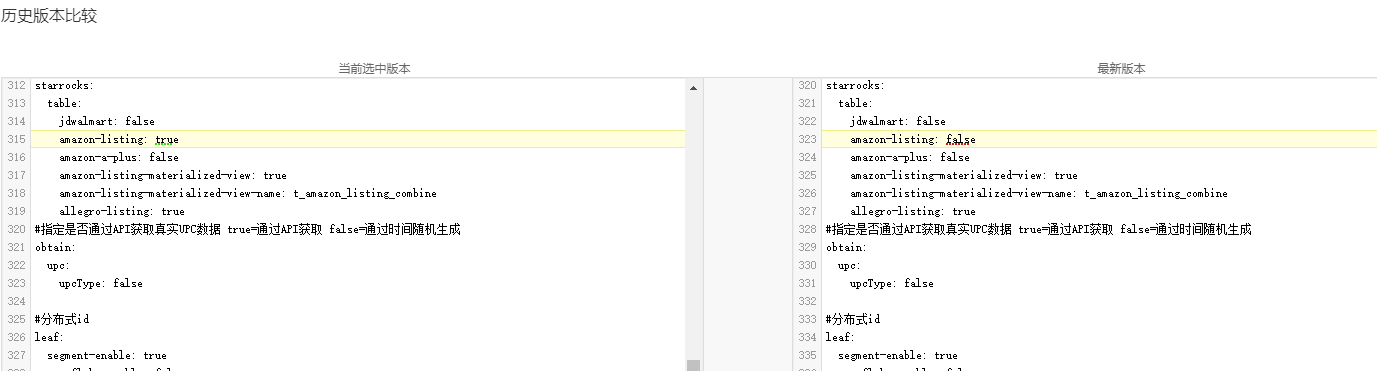This screenshot has width=1377, height=371.
Task: Click #分布式id comment on line 325
Action: click(62, 319)
